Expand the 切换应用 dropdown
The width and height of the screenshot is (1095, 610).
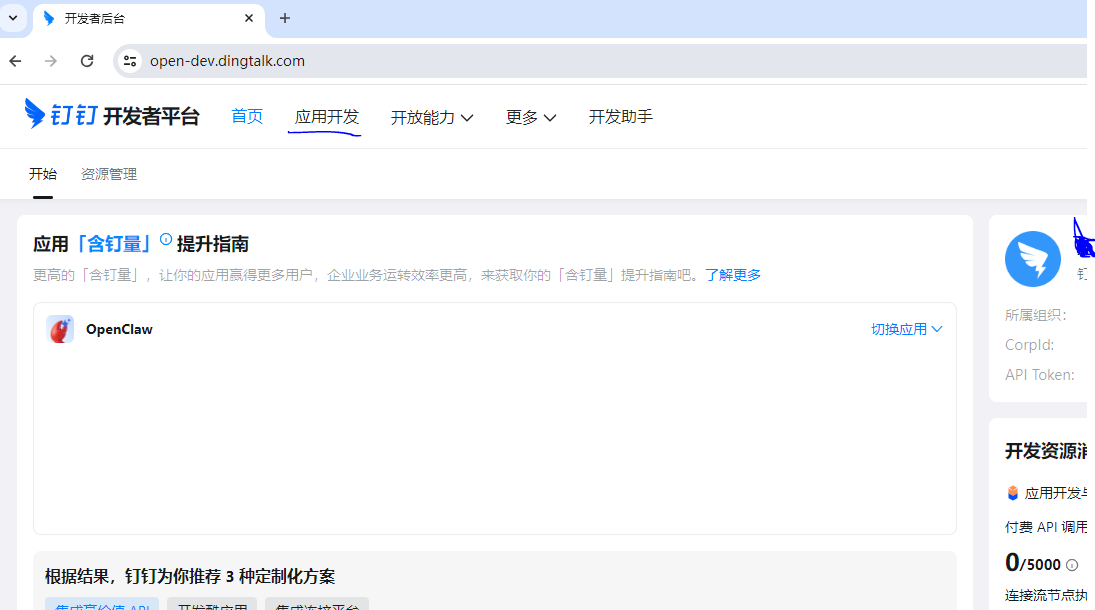point(905,328)
